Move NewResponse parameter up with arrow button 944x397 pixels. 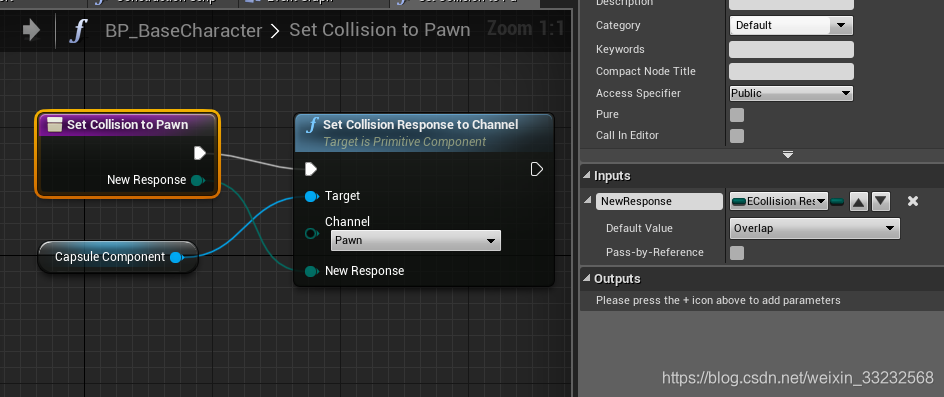click(859, 202)
